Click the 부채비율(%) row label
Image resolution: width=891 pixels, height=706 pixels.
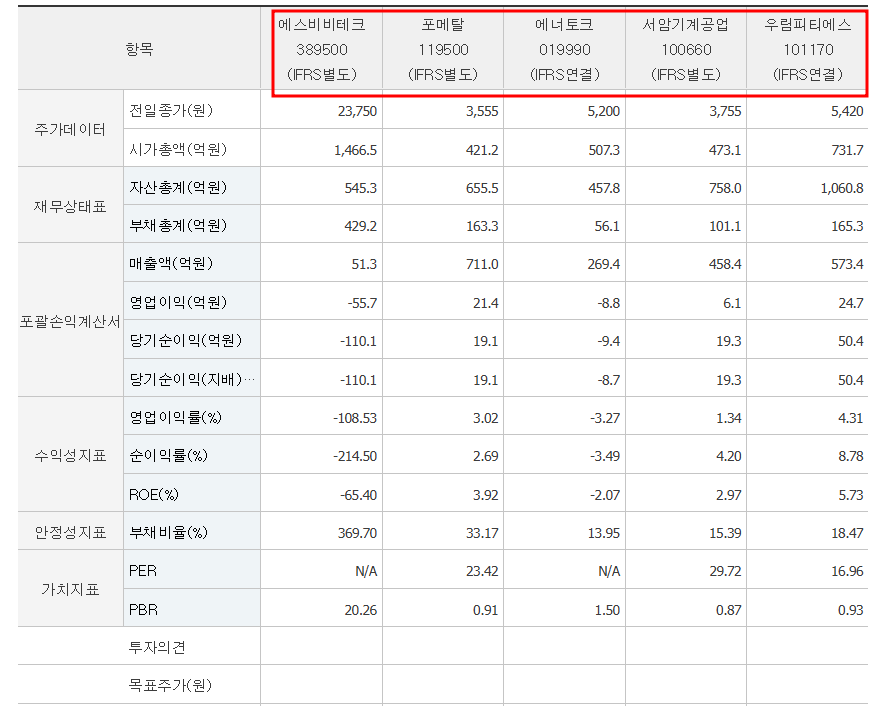pos(168,533)
